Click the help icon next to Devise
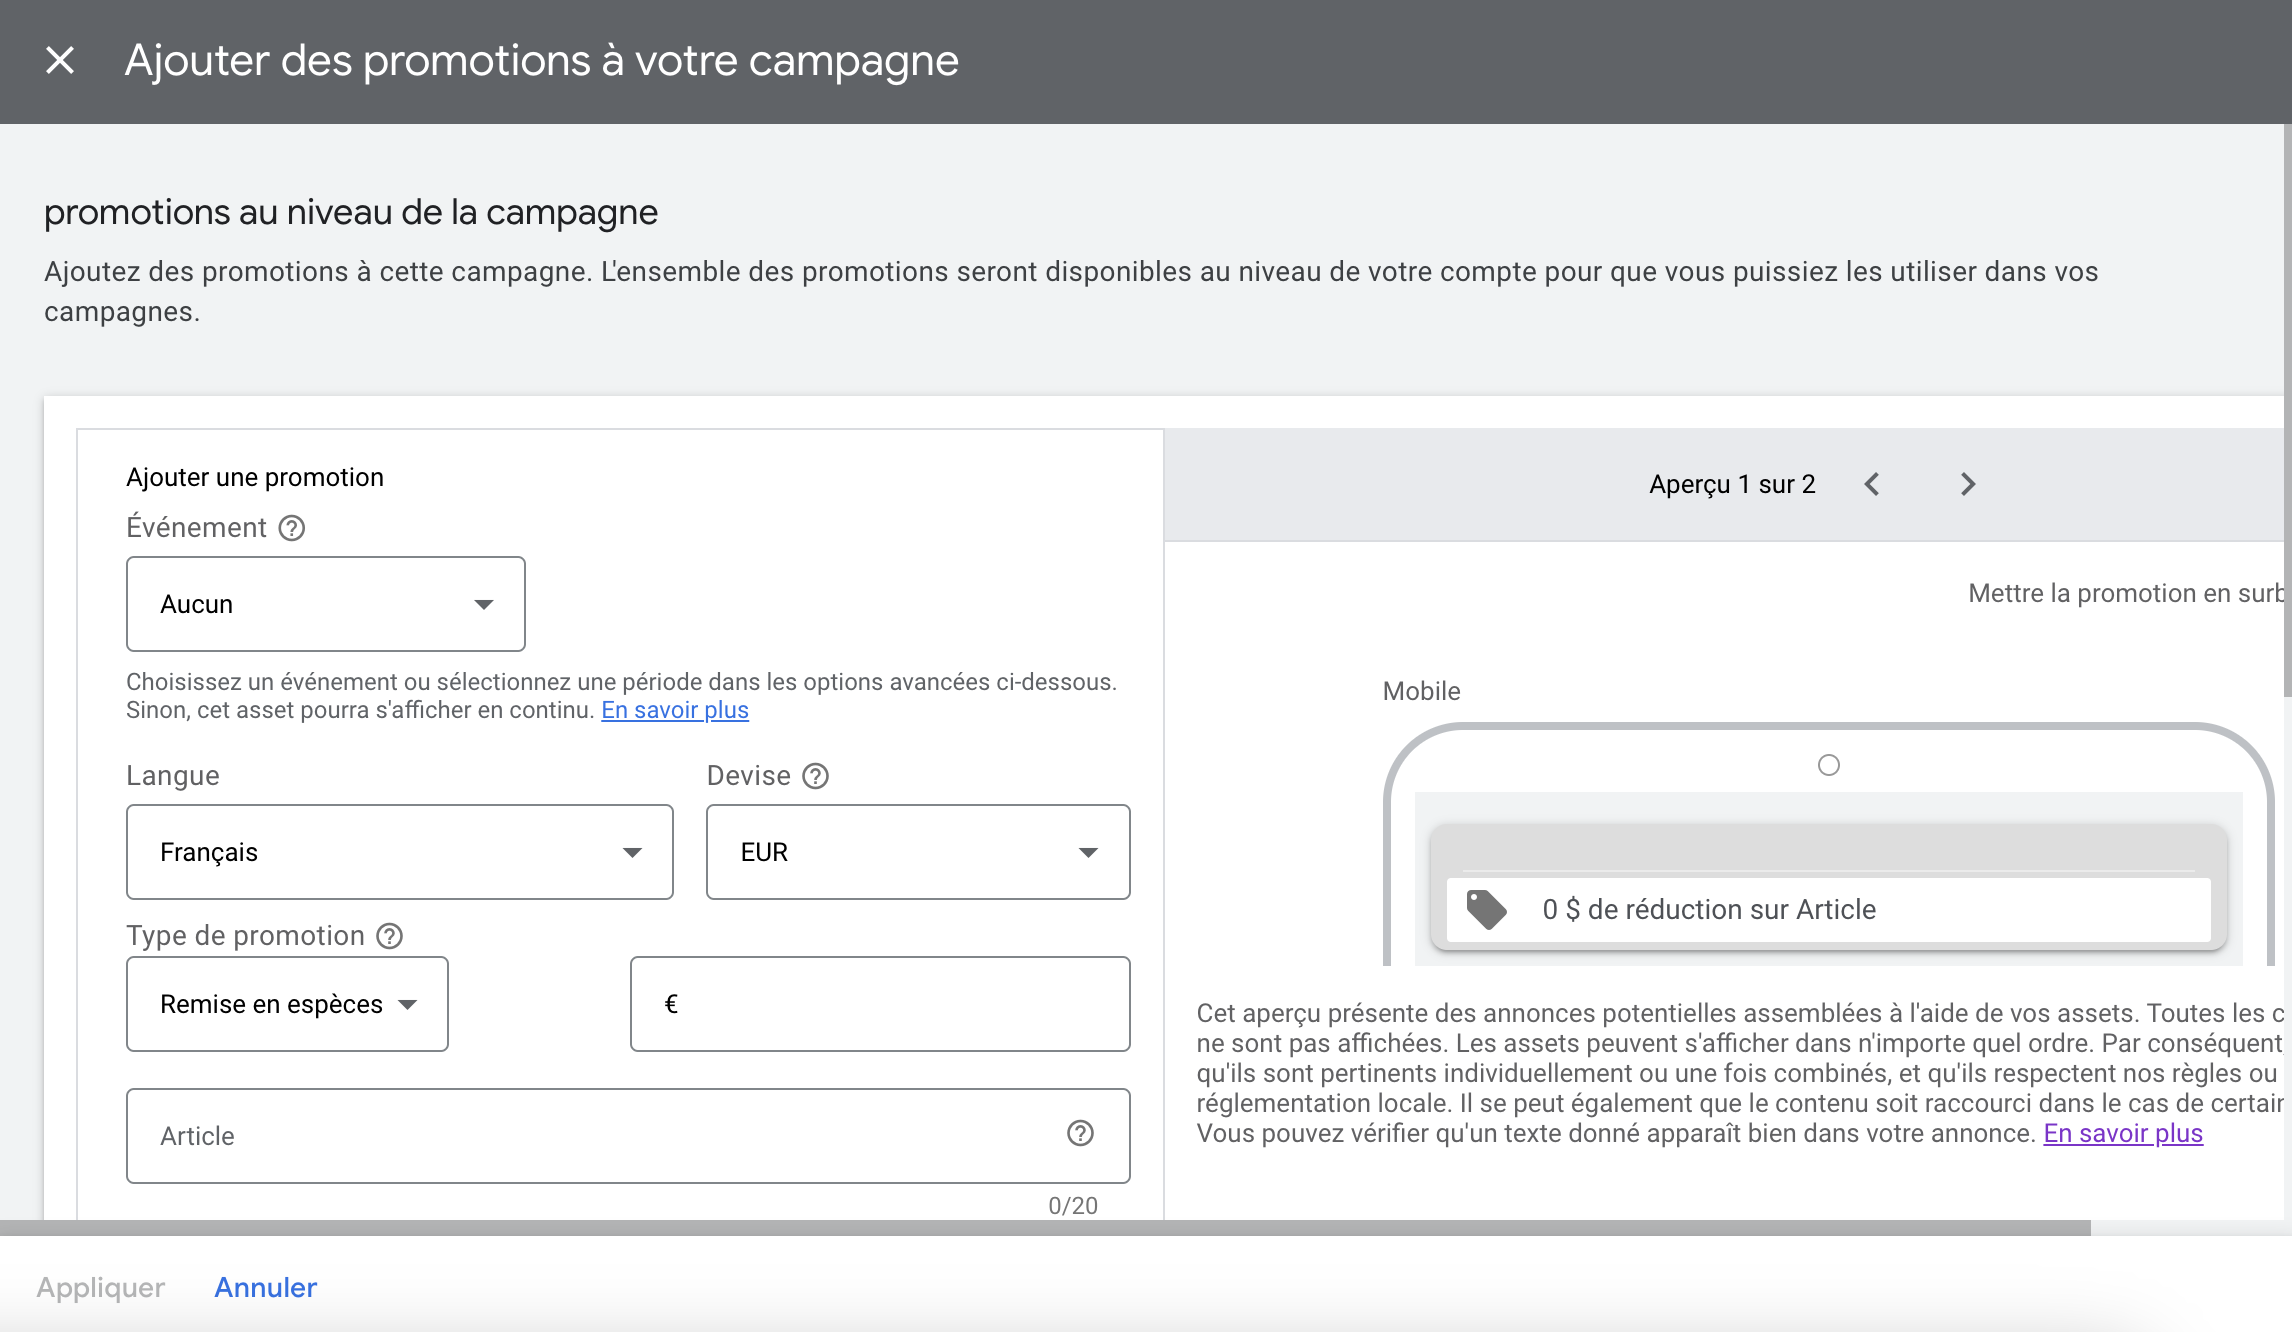This screenshot has height=1332, width=2292. point(816,776)
